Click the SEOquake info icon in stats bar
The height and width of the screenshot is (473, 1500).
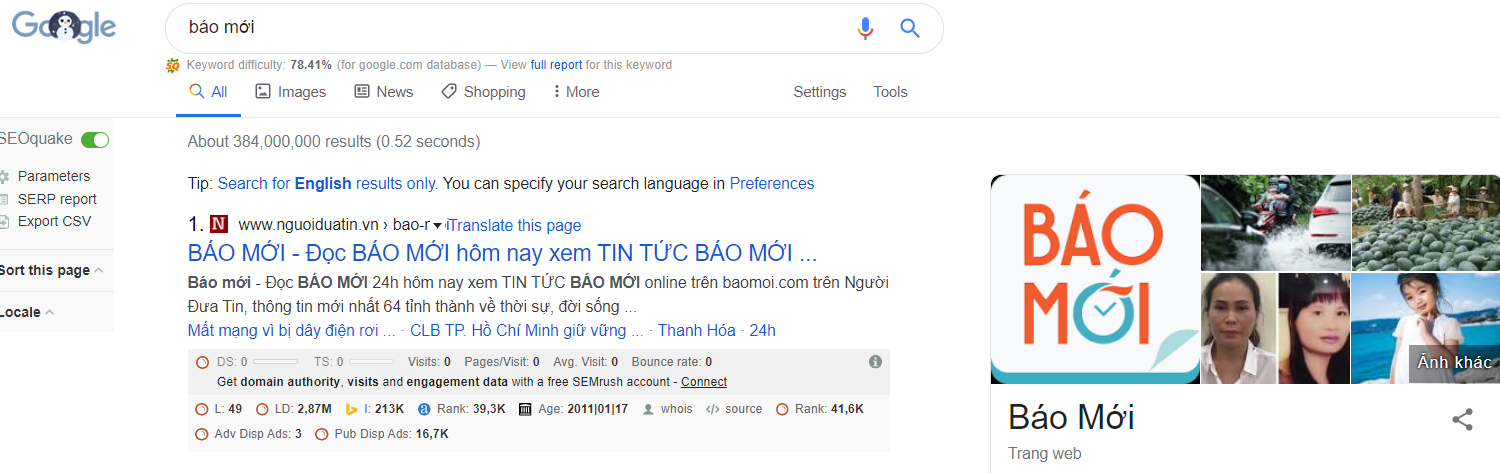tap(875, 362)
